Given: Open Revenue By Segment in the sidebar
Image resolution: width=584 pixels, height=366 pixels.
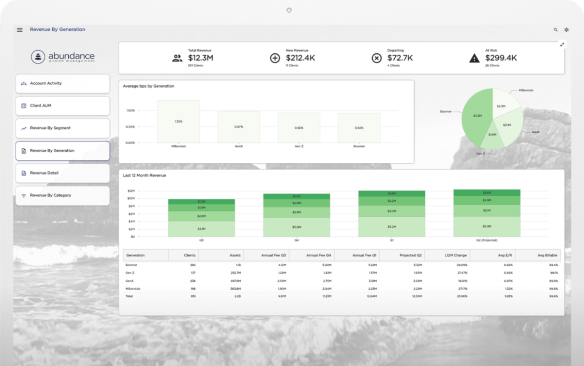Looking at the screenshot, I should (x=63, y=128).
